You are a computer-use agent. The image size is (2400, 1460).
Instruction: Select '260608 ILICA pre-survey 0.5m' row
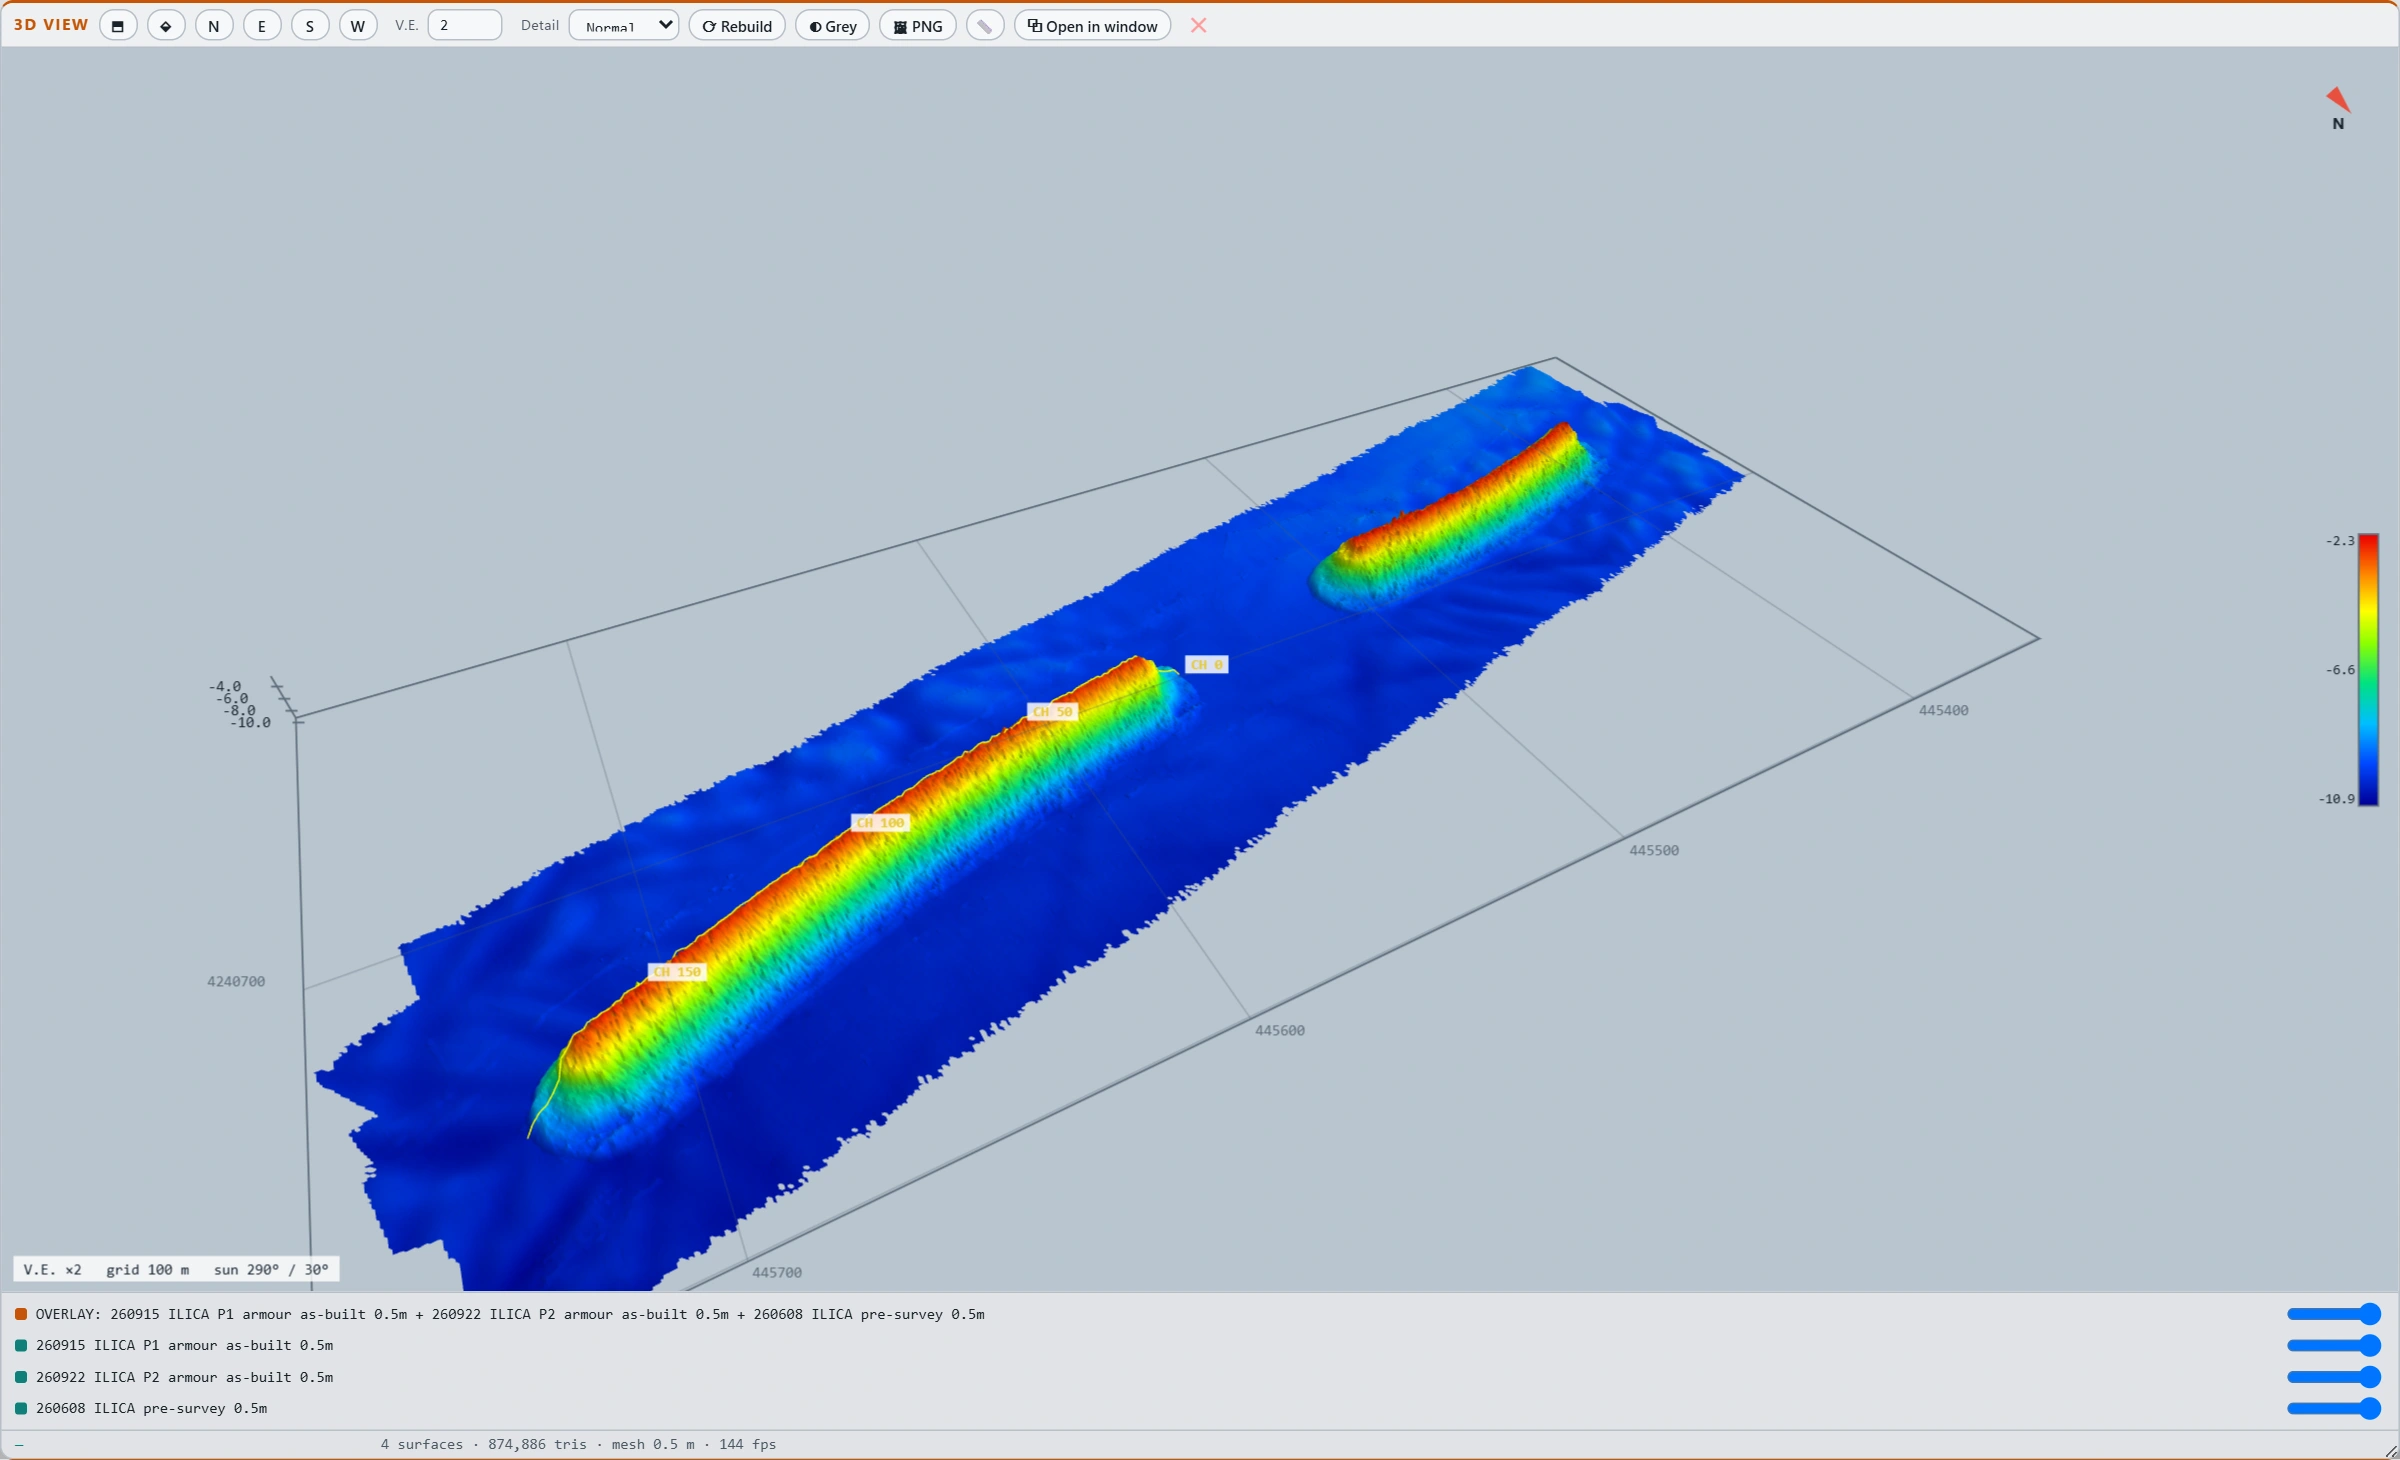pyautogui.click(x=151, y=1409)
